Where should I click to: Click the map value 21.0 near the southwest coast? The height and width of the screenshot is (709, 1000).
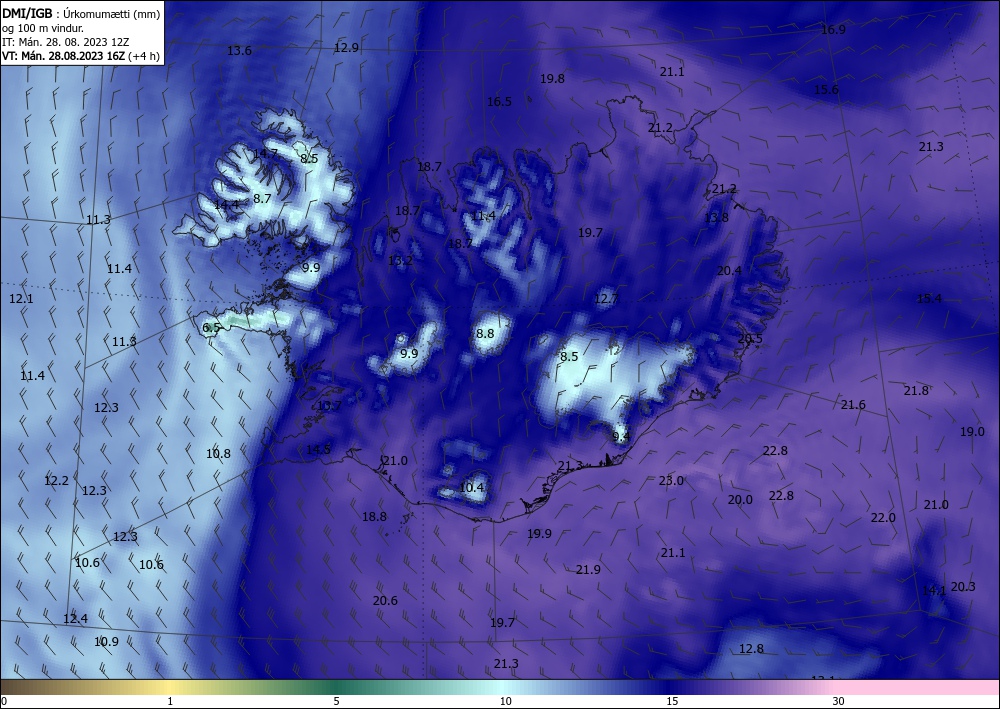[395, 461]
